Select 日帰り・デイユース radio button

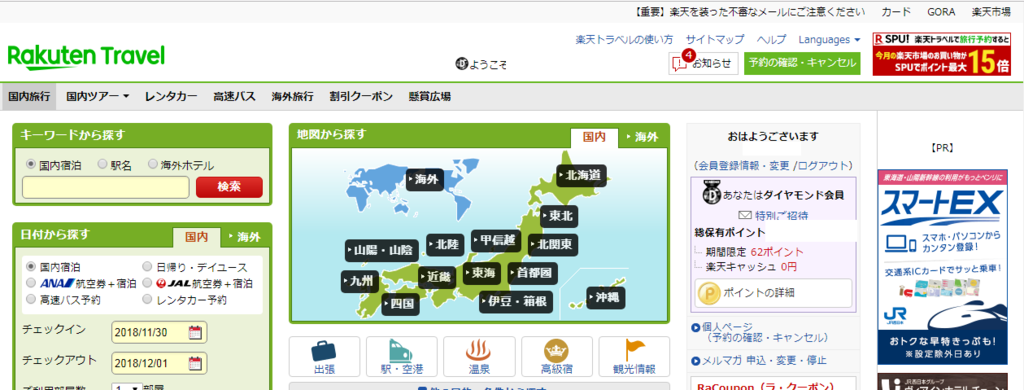click(148, 267)
